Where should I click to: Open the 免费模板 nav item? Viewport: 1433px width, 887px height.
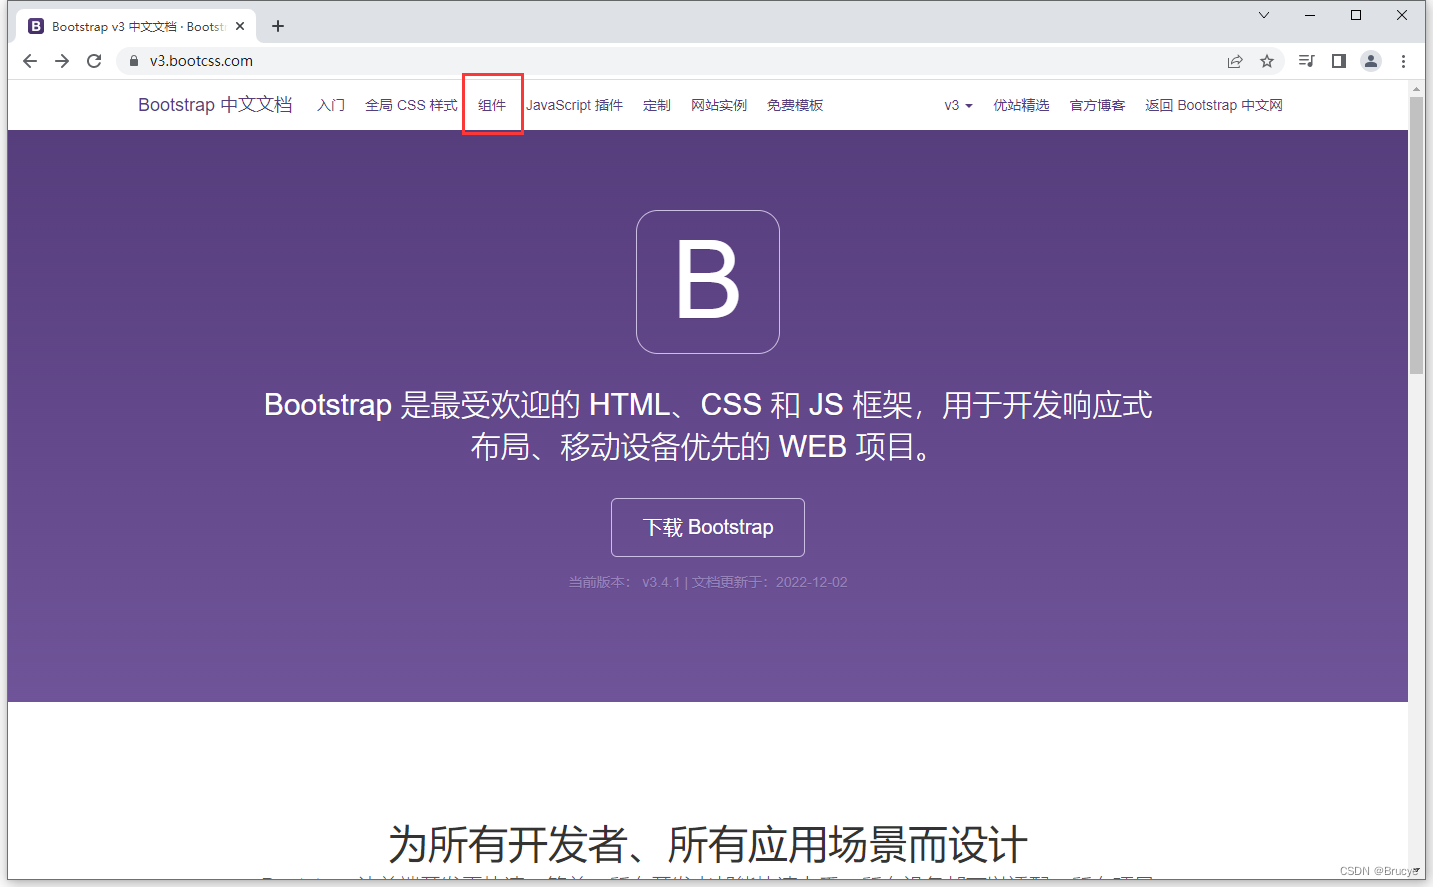click(x=795, y=105)
